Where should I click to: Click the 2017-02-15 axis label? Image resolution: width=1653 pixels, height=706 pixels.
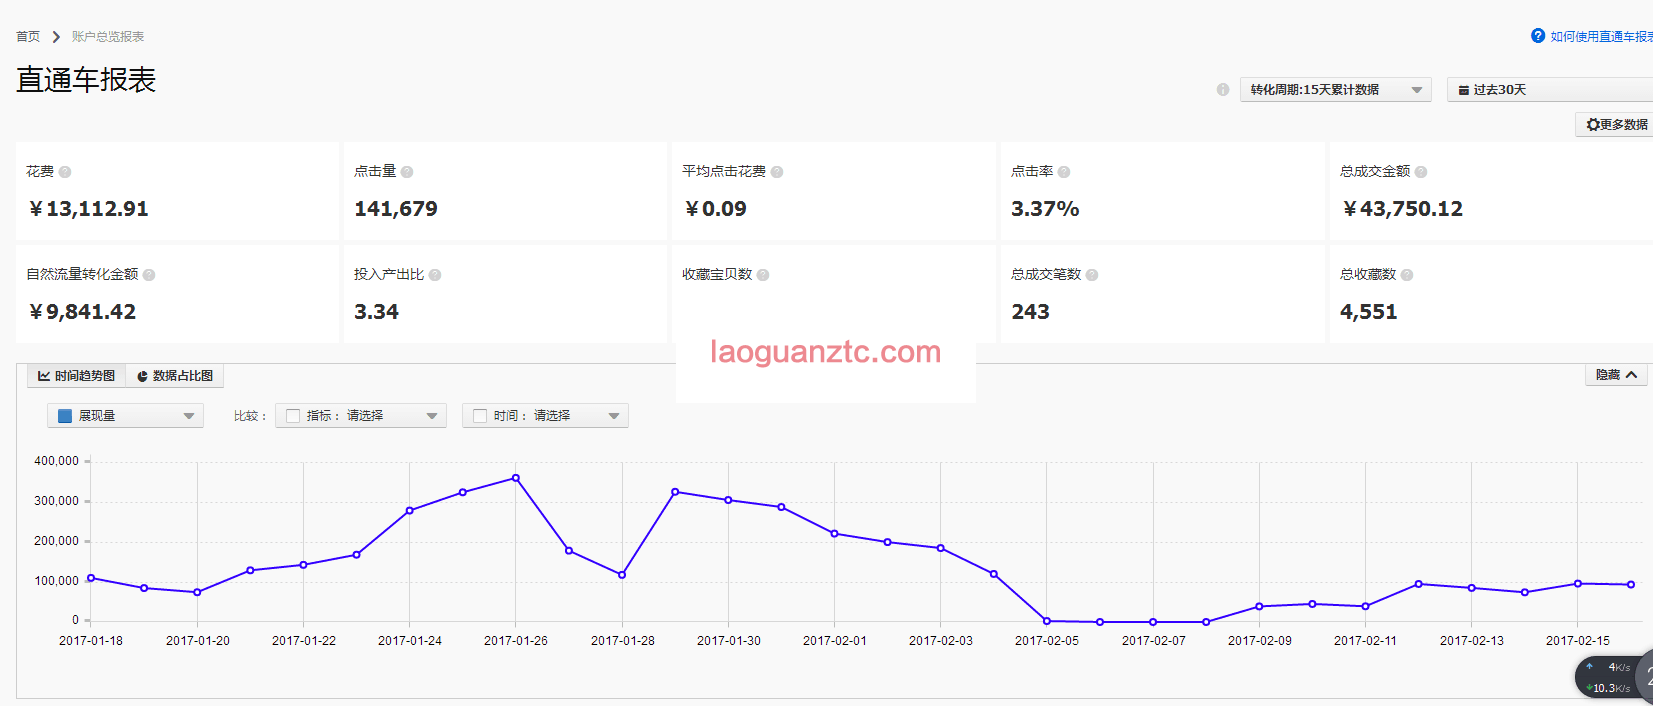tap(1578, 641)
